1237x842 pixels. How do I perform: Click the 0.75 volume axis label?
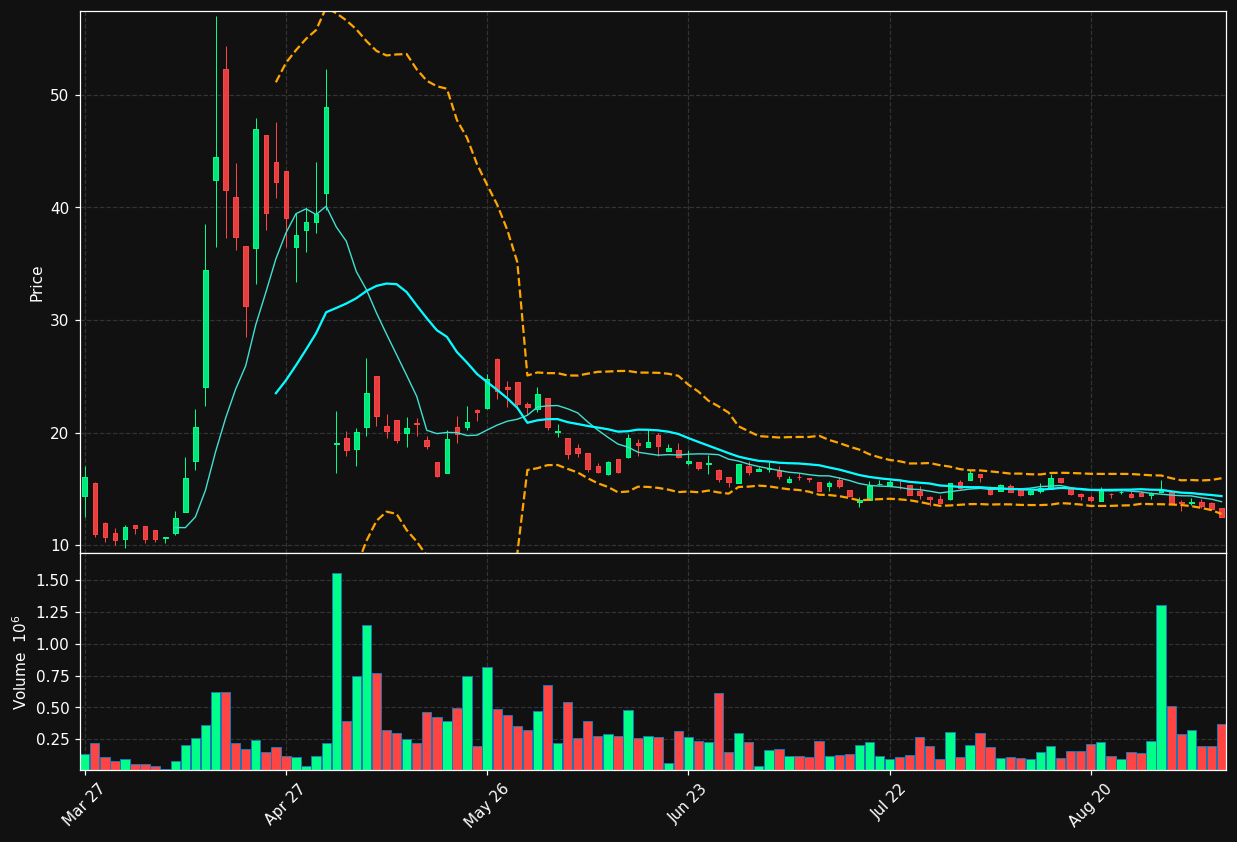pos(52,676)
